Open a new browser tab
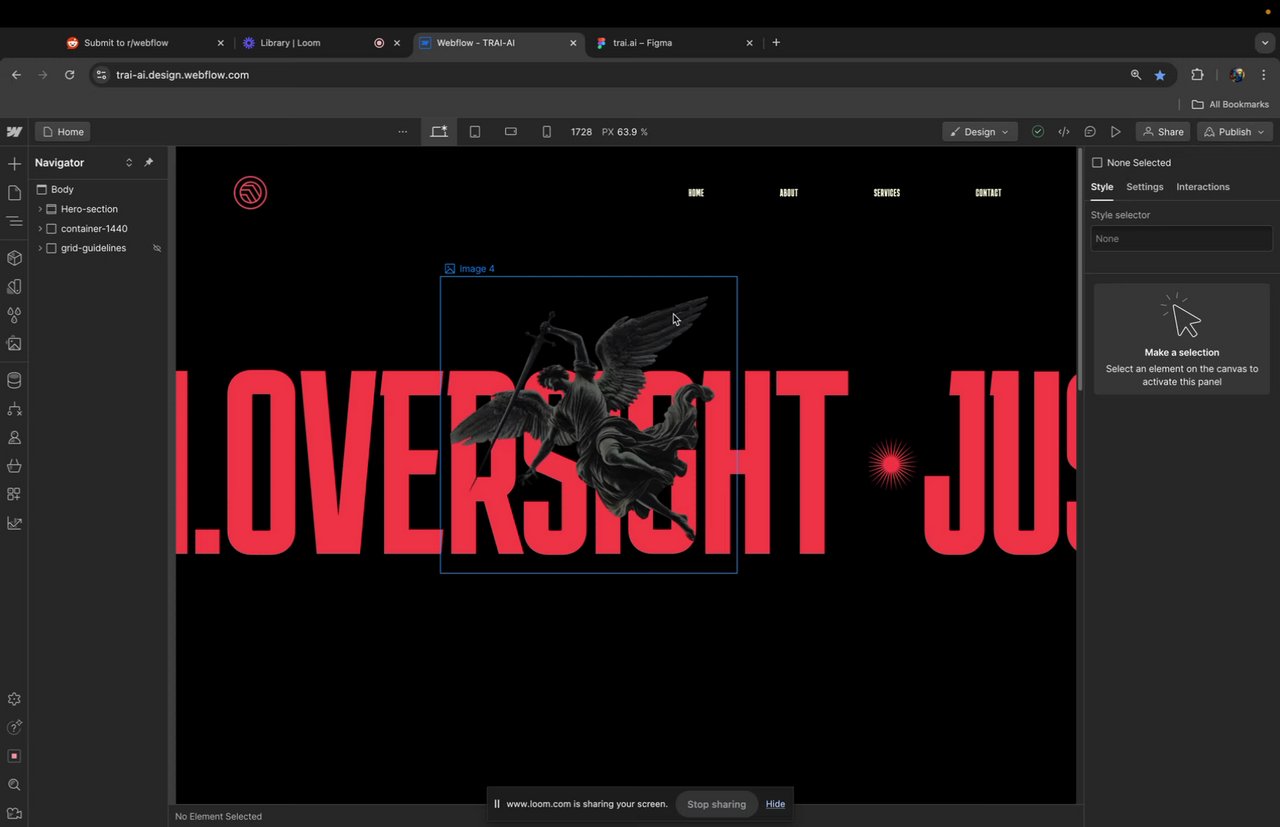Viewport: 1280px width, 827px height. tap(776, 43)
